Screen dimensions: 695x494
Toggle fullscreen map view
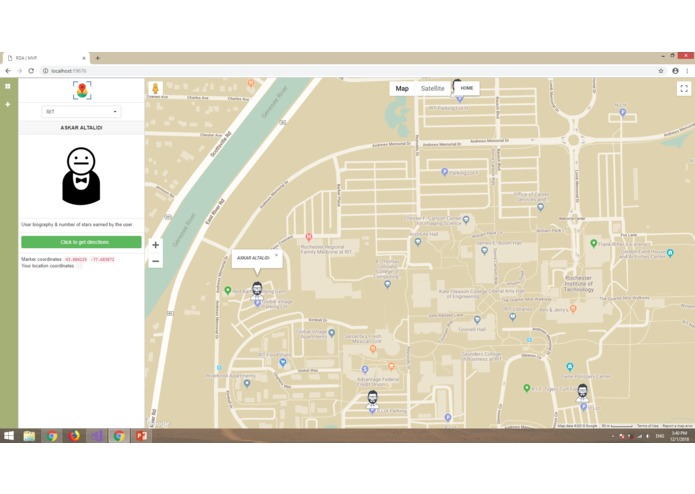(x=684, y=89)
